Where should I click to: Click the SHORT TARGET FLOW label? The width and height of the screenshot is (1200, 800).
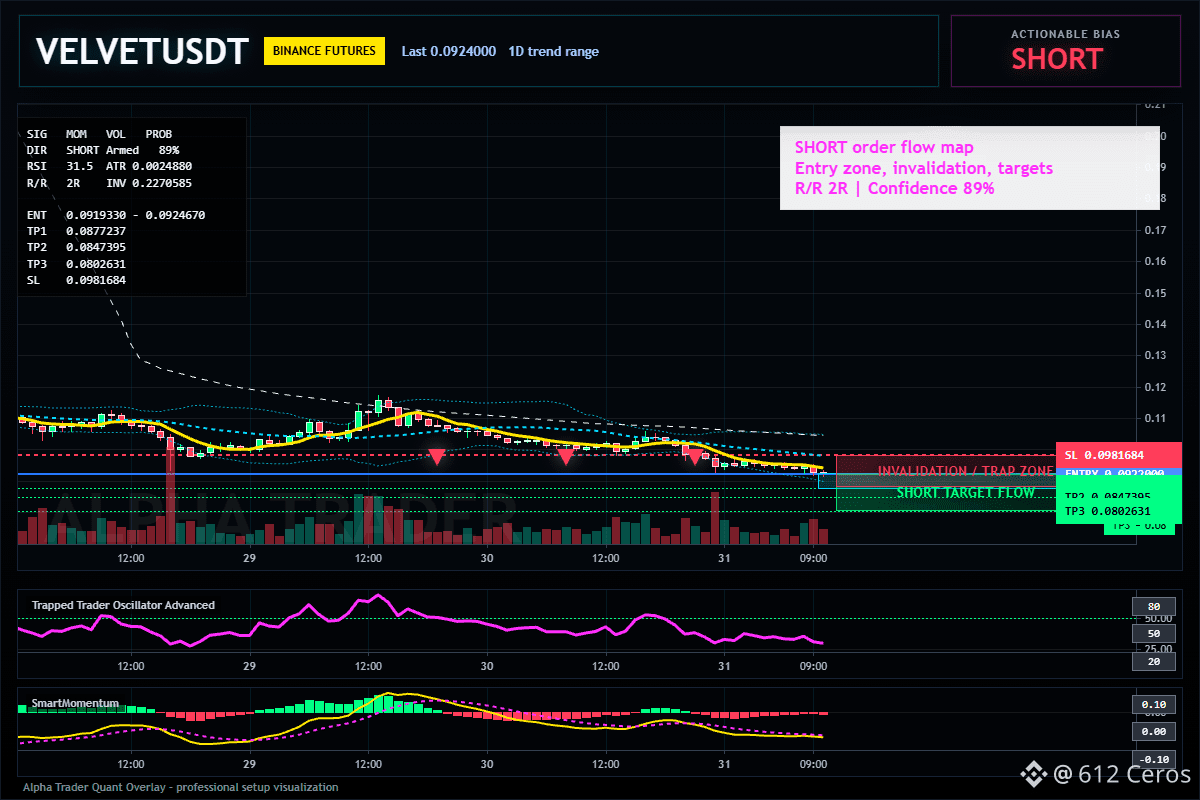965,492
